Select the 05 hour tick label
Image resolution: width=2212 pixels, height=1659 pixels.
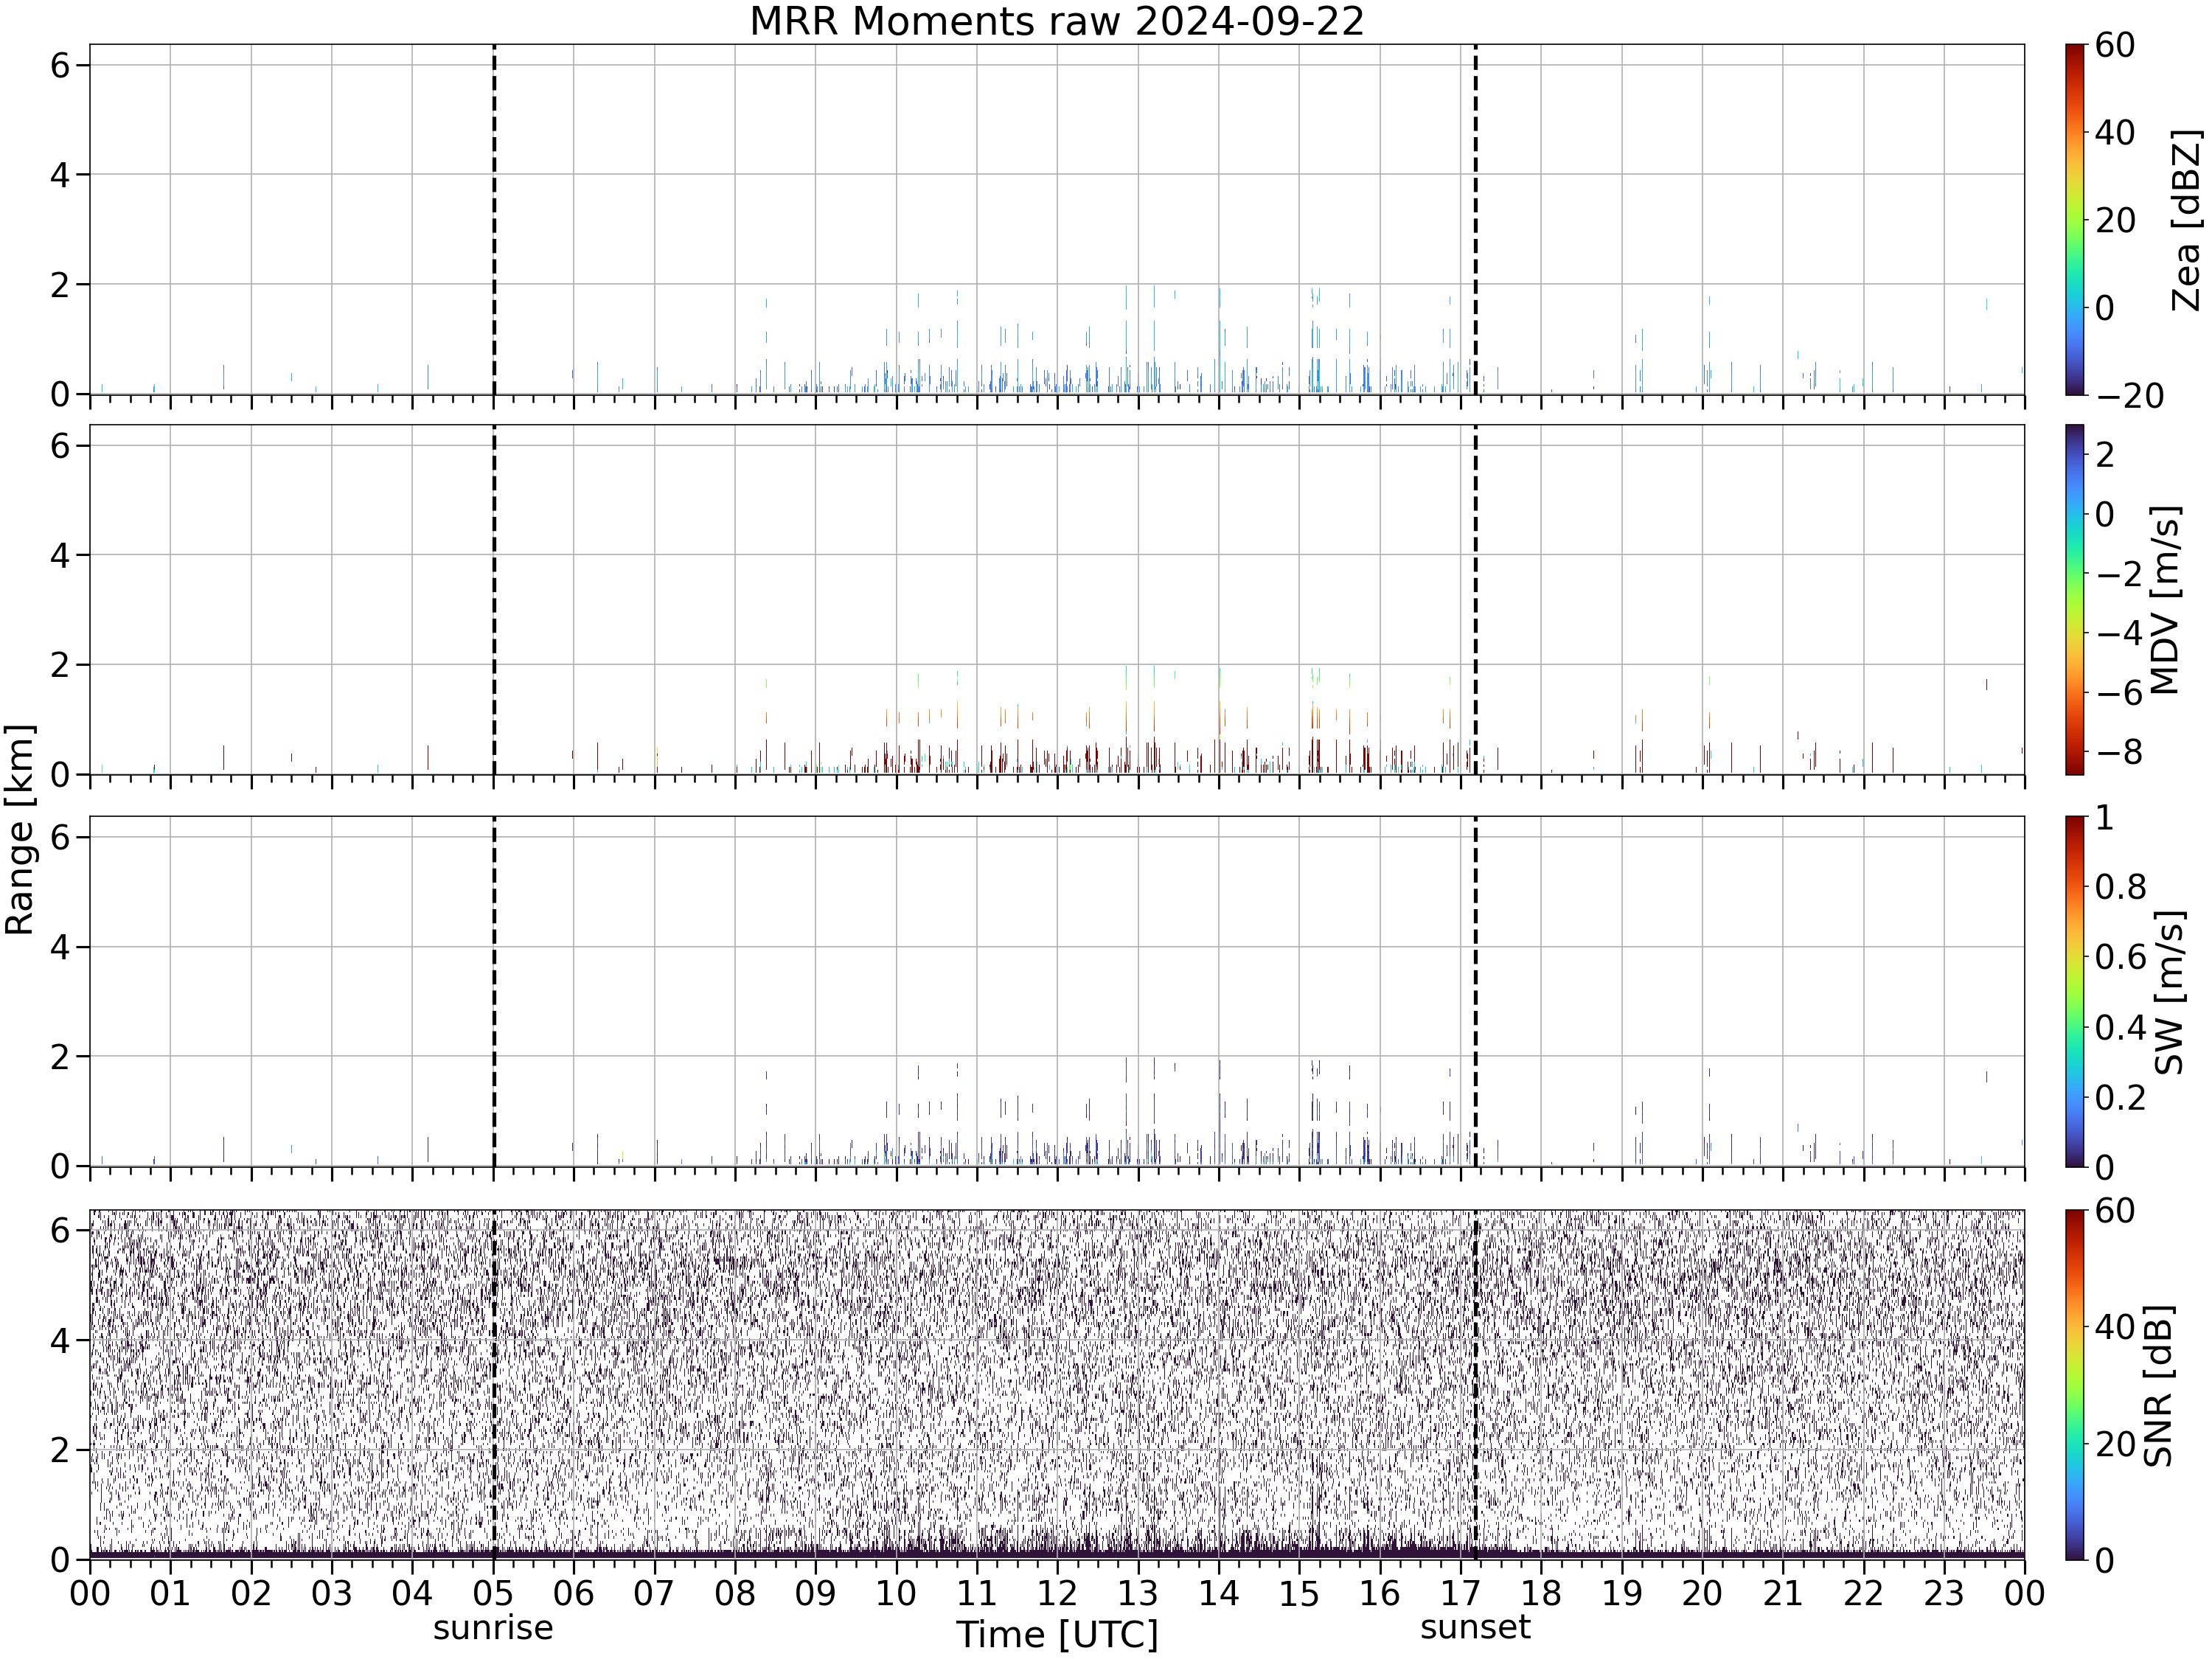[x=493, y=1592]
